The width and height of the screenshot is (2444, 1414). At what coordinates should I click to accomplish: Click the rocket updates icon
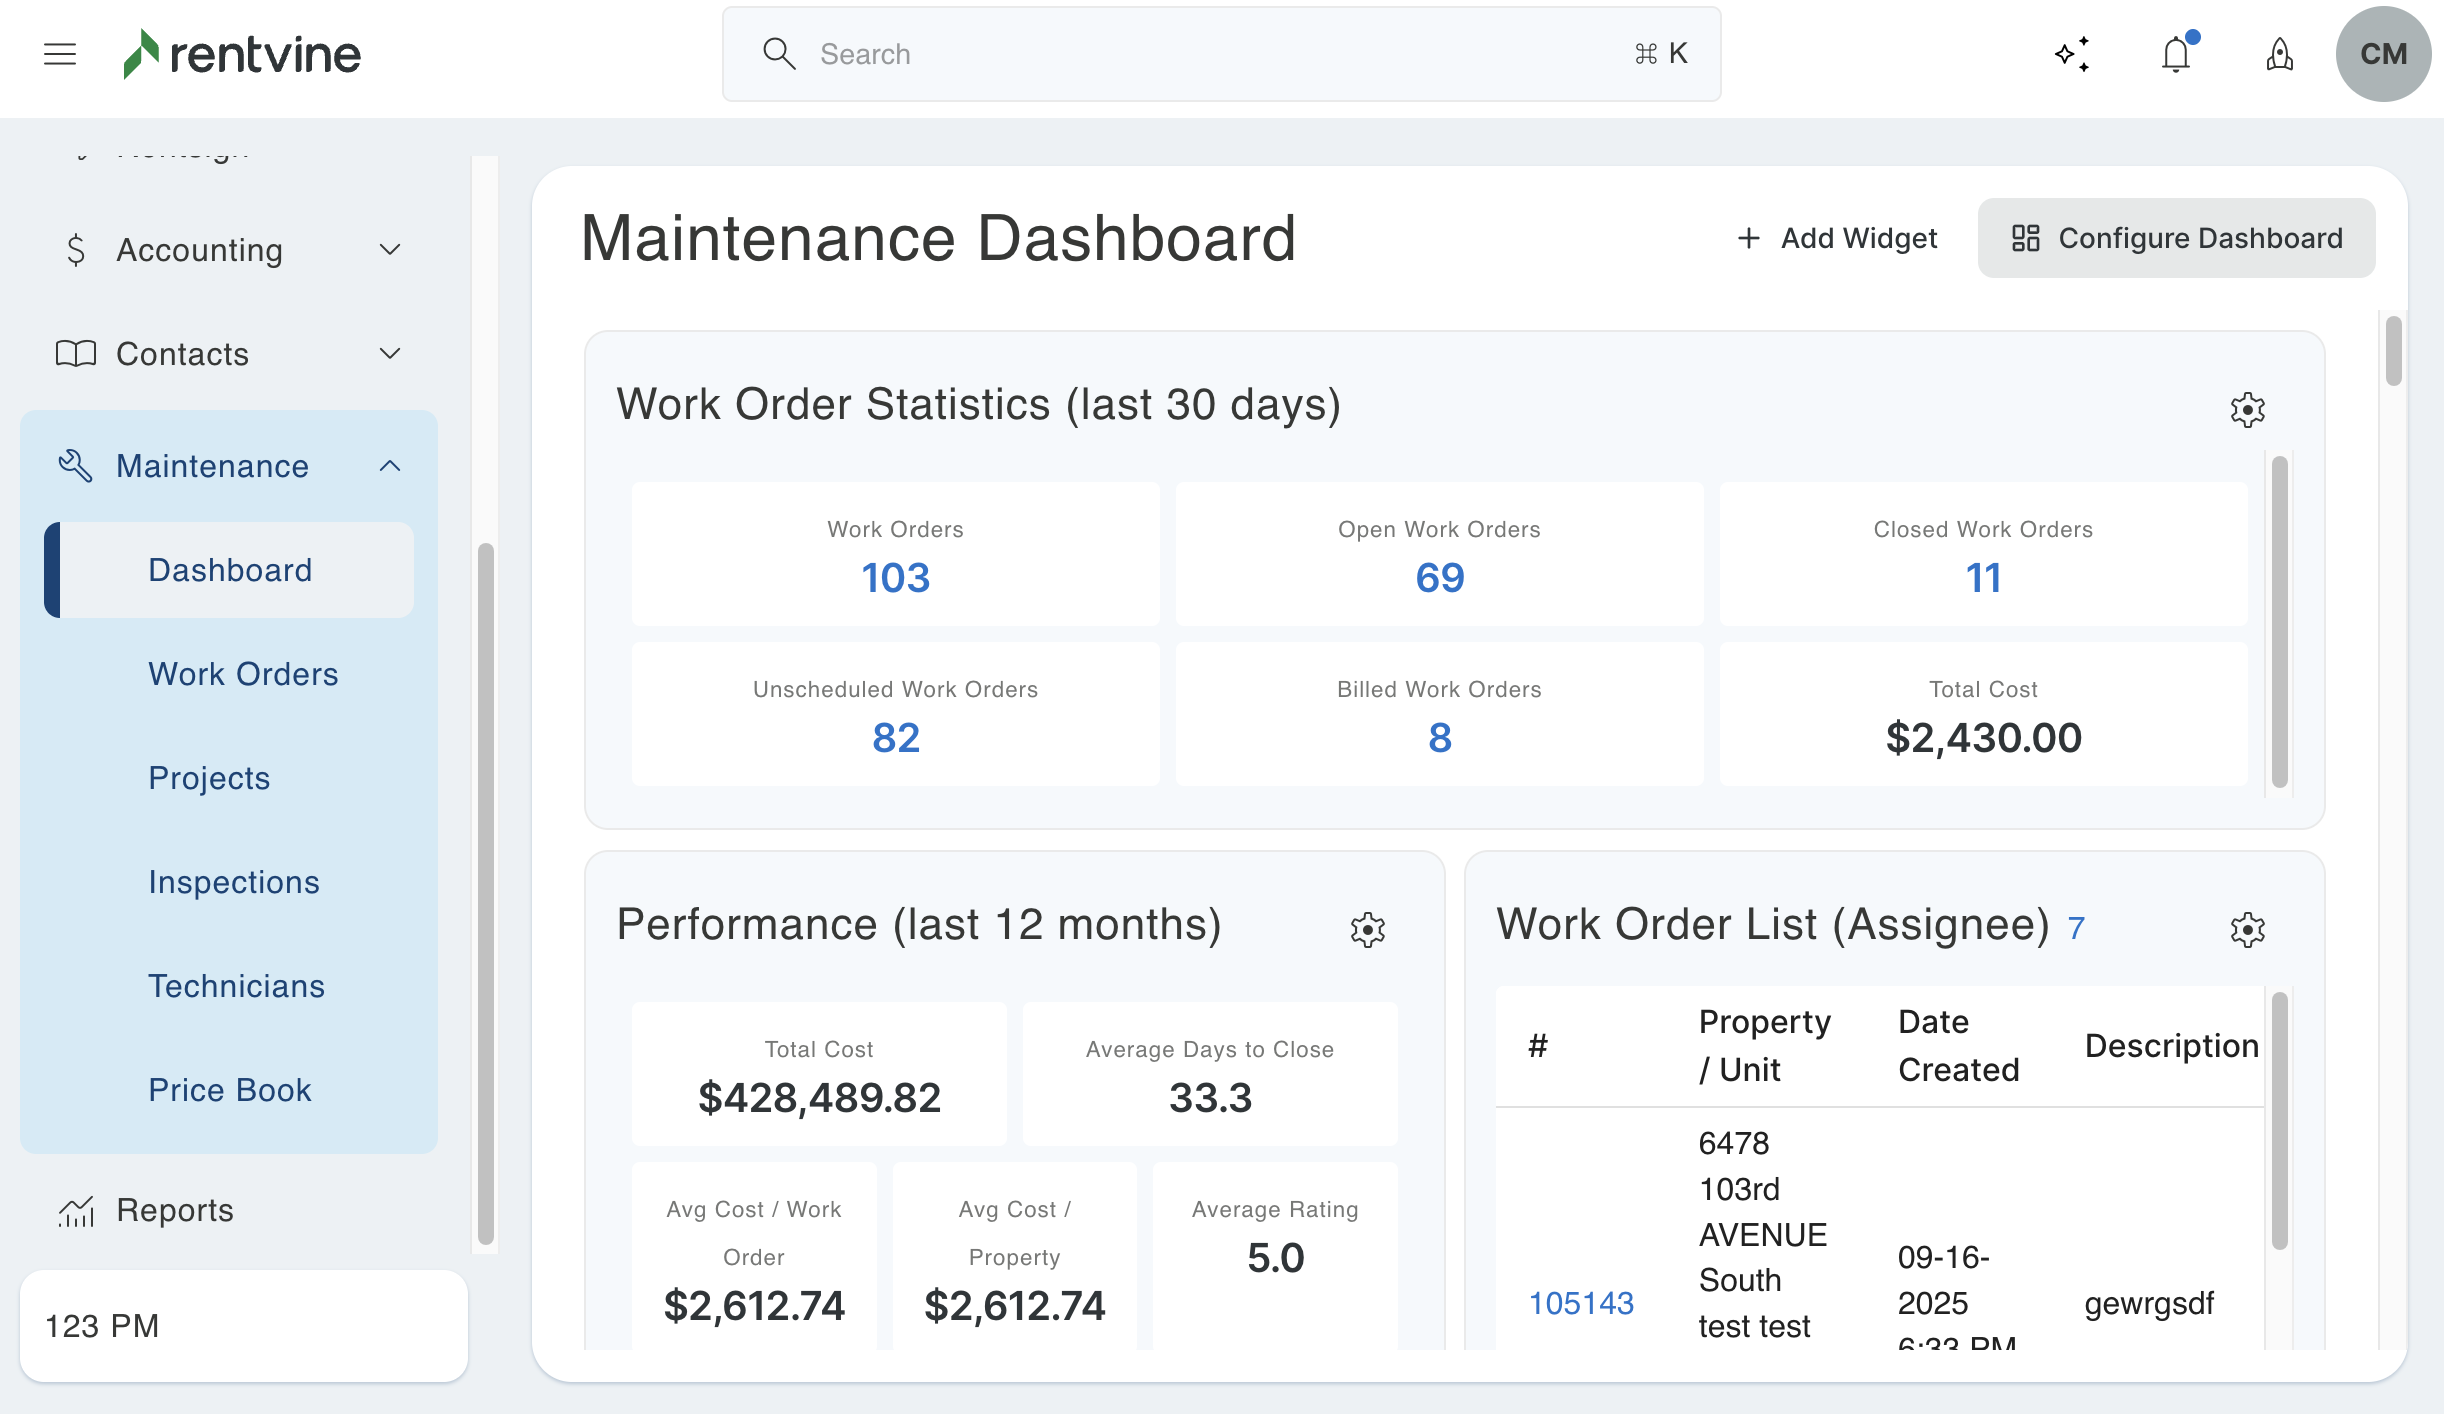(x=2279, y=54)
